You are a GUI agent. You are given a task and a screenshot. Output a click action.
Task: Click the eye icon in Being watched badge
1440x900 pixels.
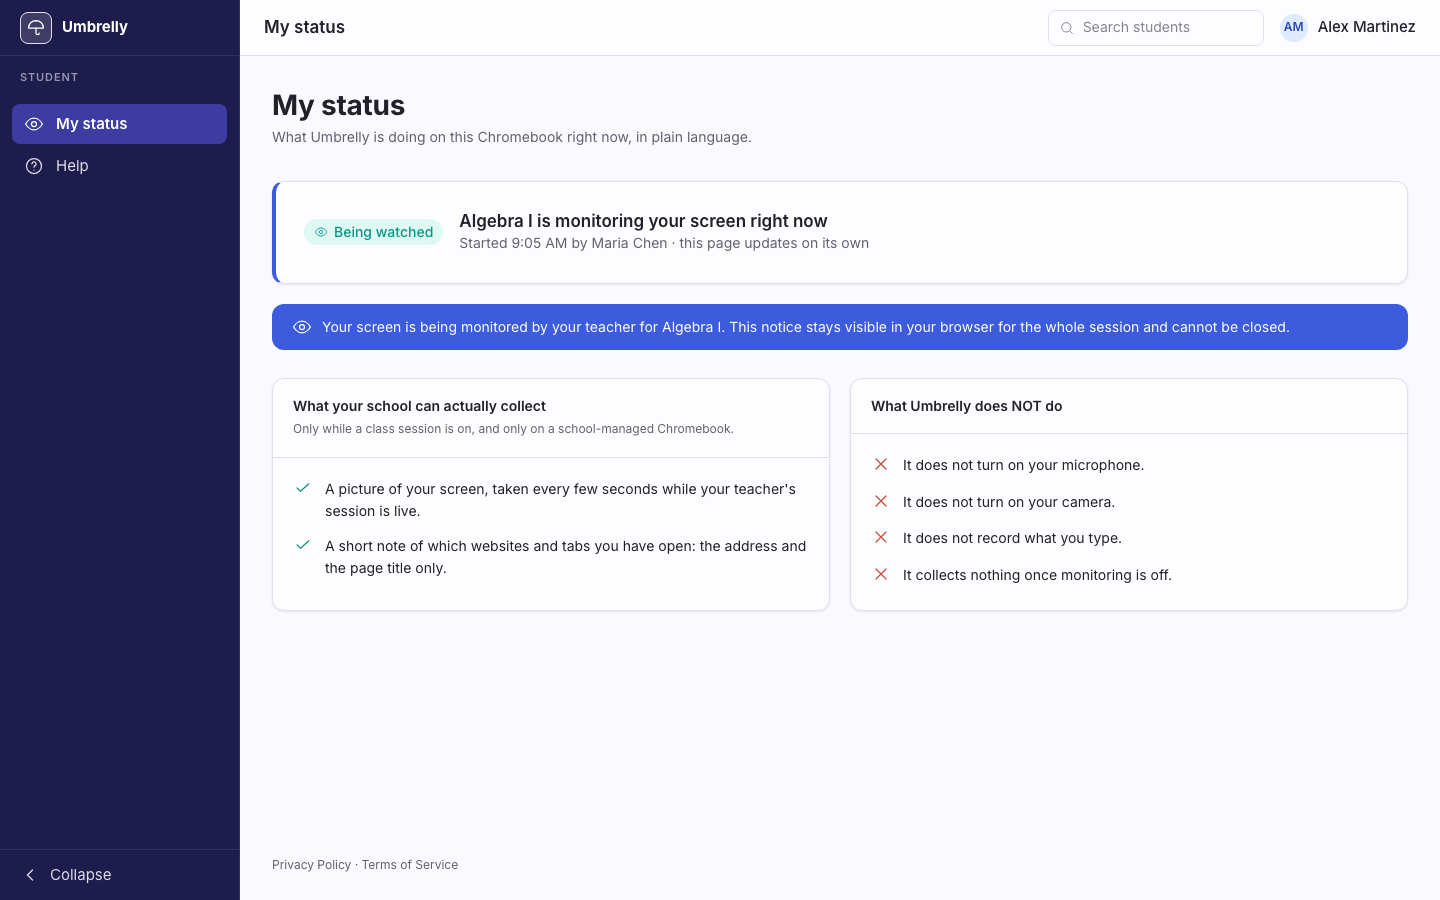coord(321,232)
